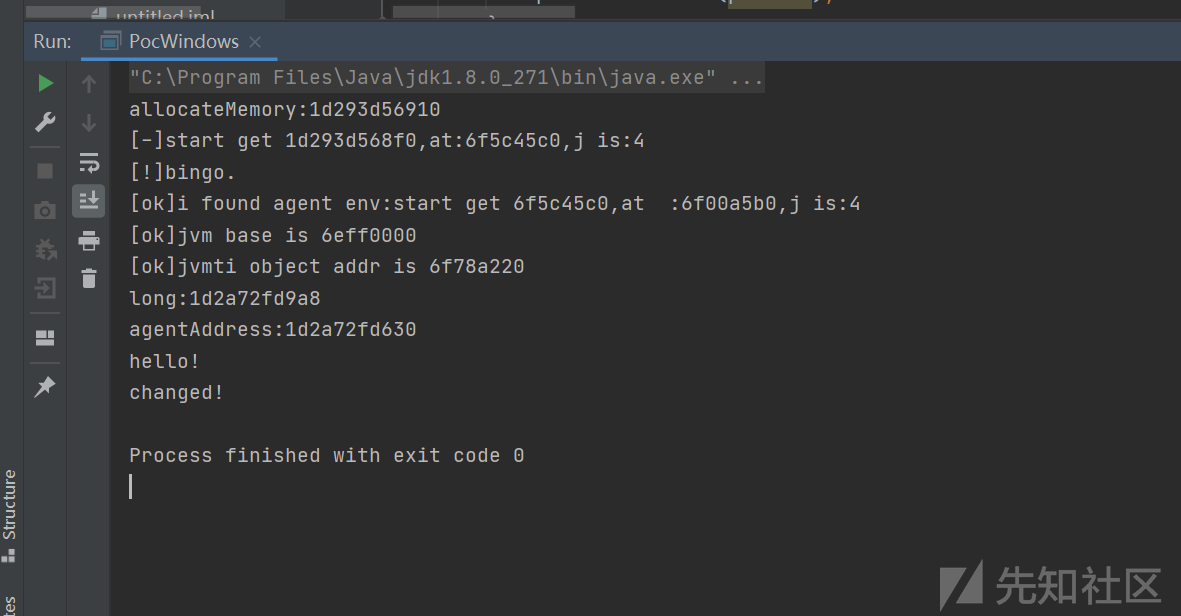Click the Dump Threads camera icon

coord(45,210)
